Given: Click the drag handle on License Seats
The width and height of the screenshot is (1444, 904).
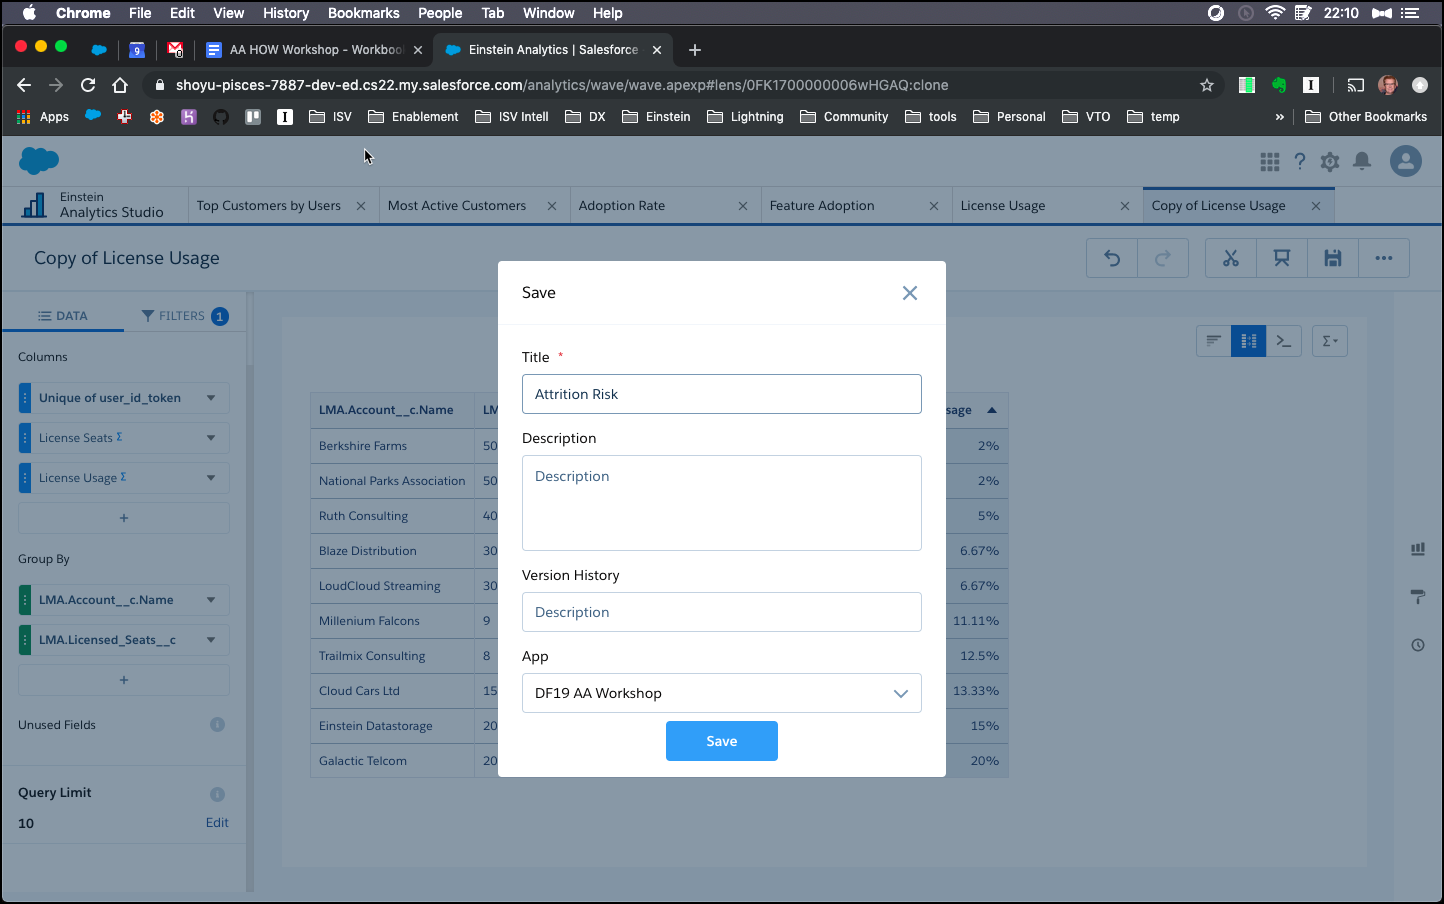Looking at the screenshot, I should pos(25,438).
